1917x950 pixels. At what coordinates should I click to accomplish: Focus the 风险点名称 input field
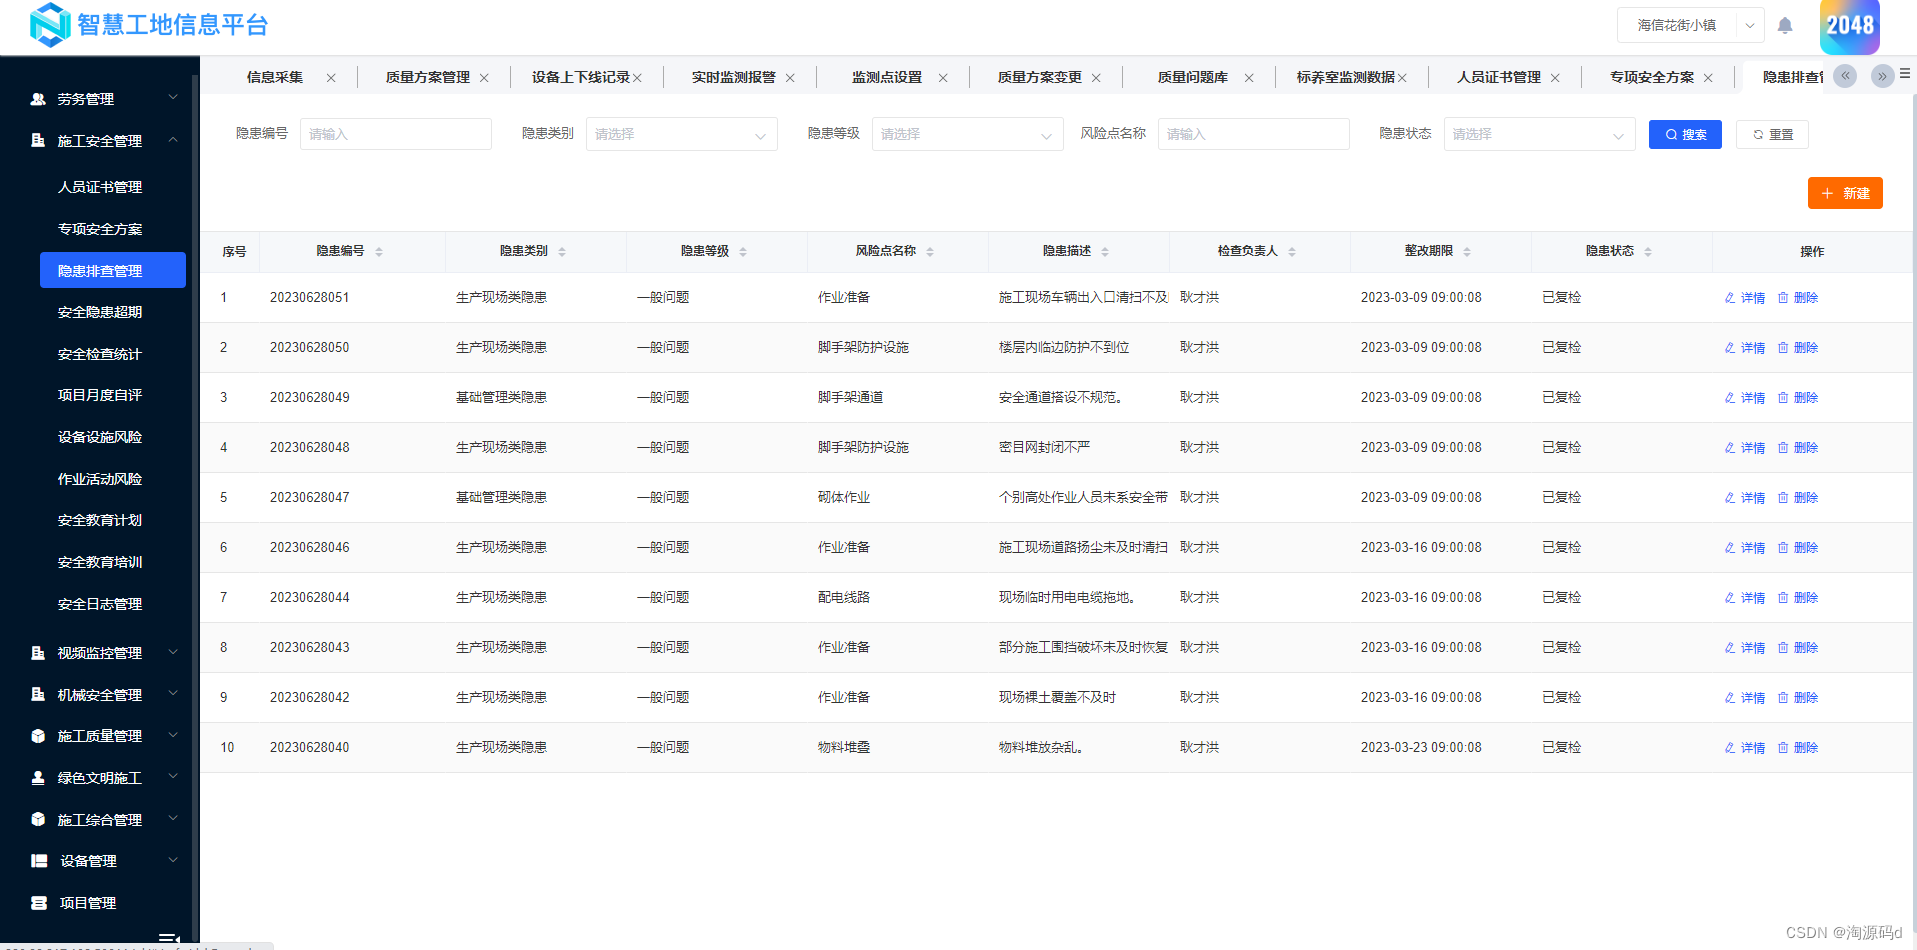pos(1254,134)
